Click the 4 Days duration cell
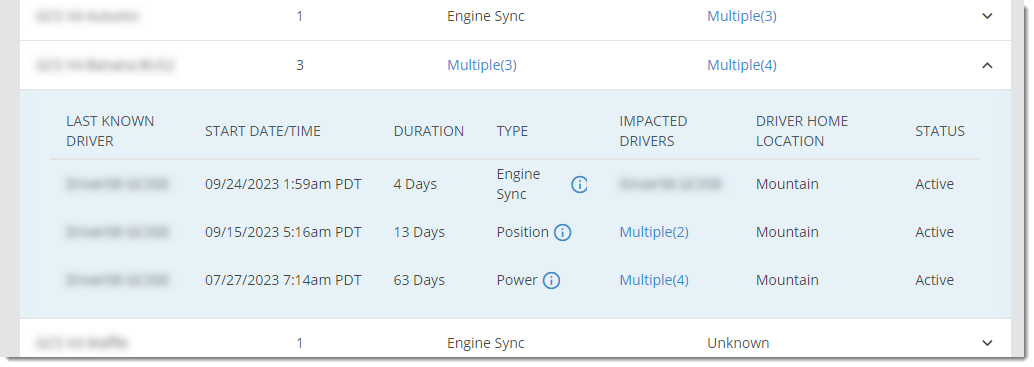This screenshot has width=1034, height=367. [x=415, y=184]
